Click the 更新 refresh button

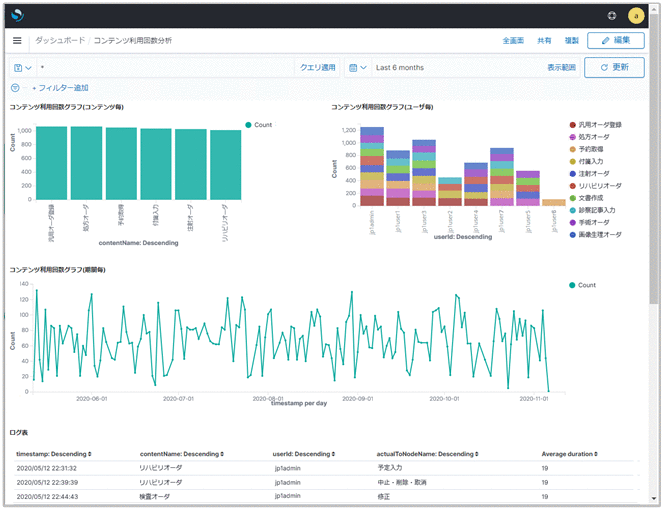pos(615,68)
